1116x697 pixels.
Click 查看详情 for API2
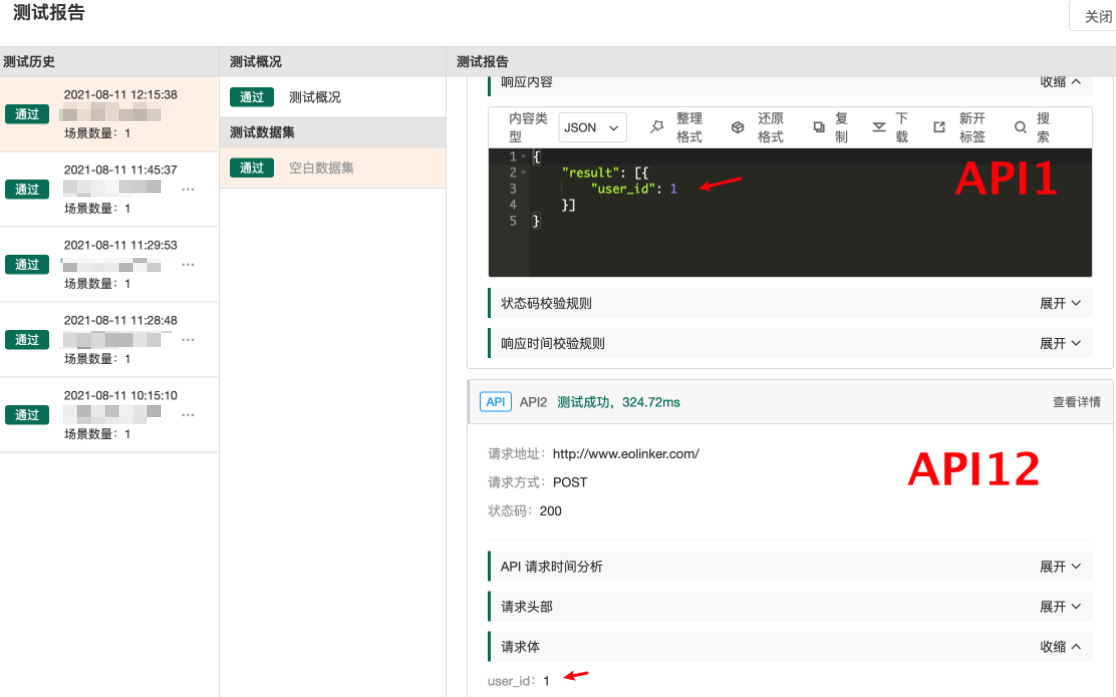coord(1076,402)
